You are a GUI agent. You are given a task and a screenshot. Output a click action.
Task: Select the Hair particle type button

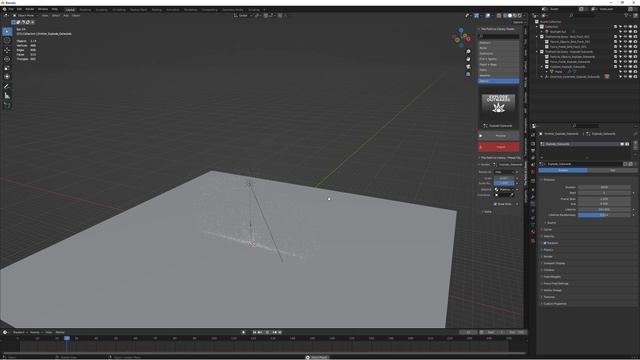click(x=612, y=170)
